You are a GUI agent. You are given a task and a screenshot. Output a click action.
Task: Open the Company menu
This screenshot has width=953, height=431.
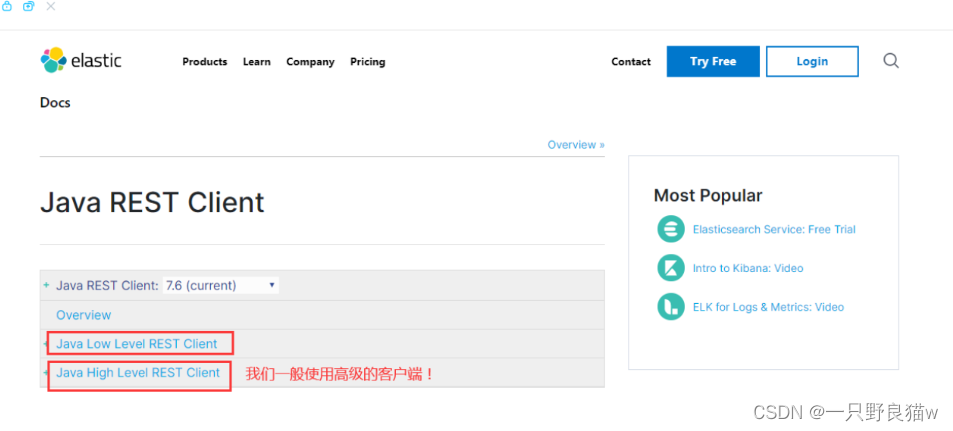point(311,61)
